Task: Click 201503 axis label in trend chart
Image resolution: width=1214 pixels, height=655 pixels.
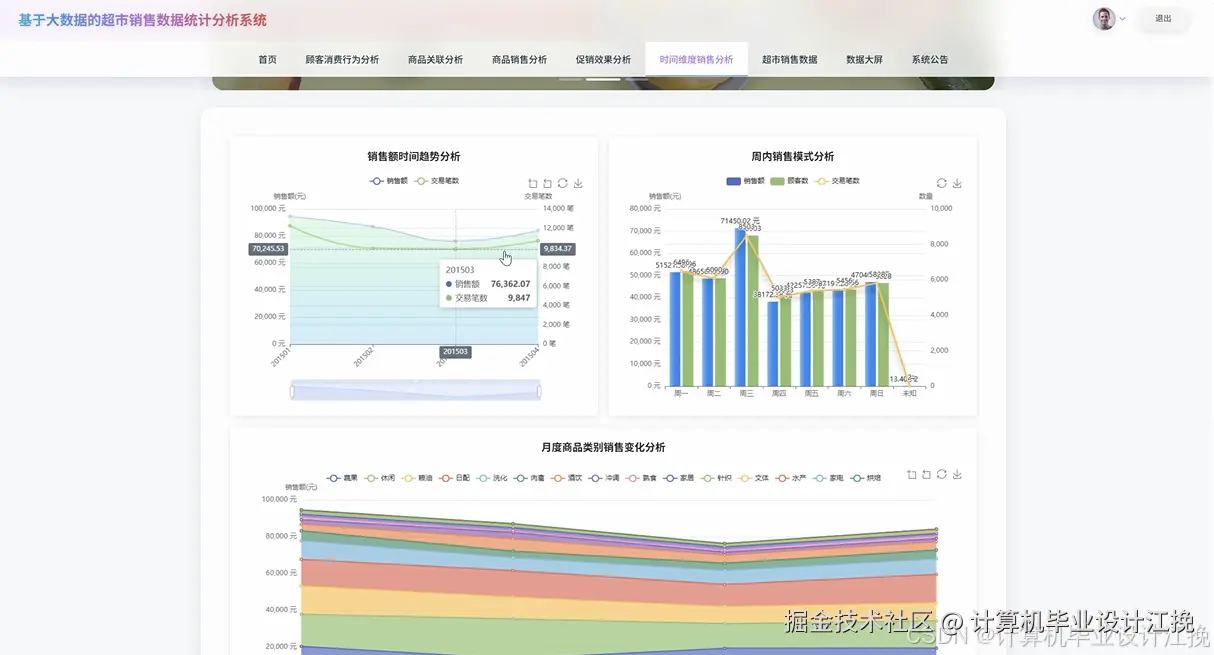Action: (x=455, y=352)
